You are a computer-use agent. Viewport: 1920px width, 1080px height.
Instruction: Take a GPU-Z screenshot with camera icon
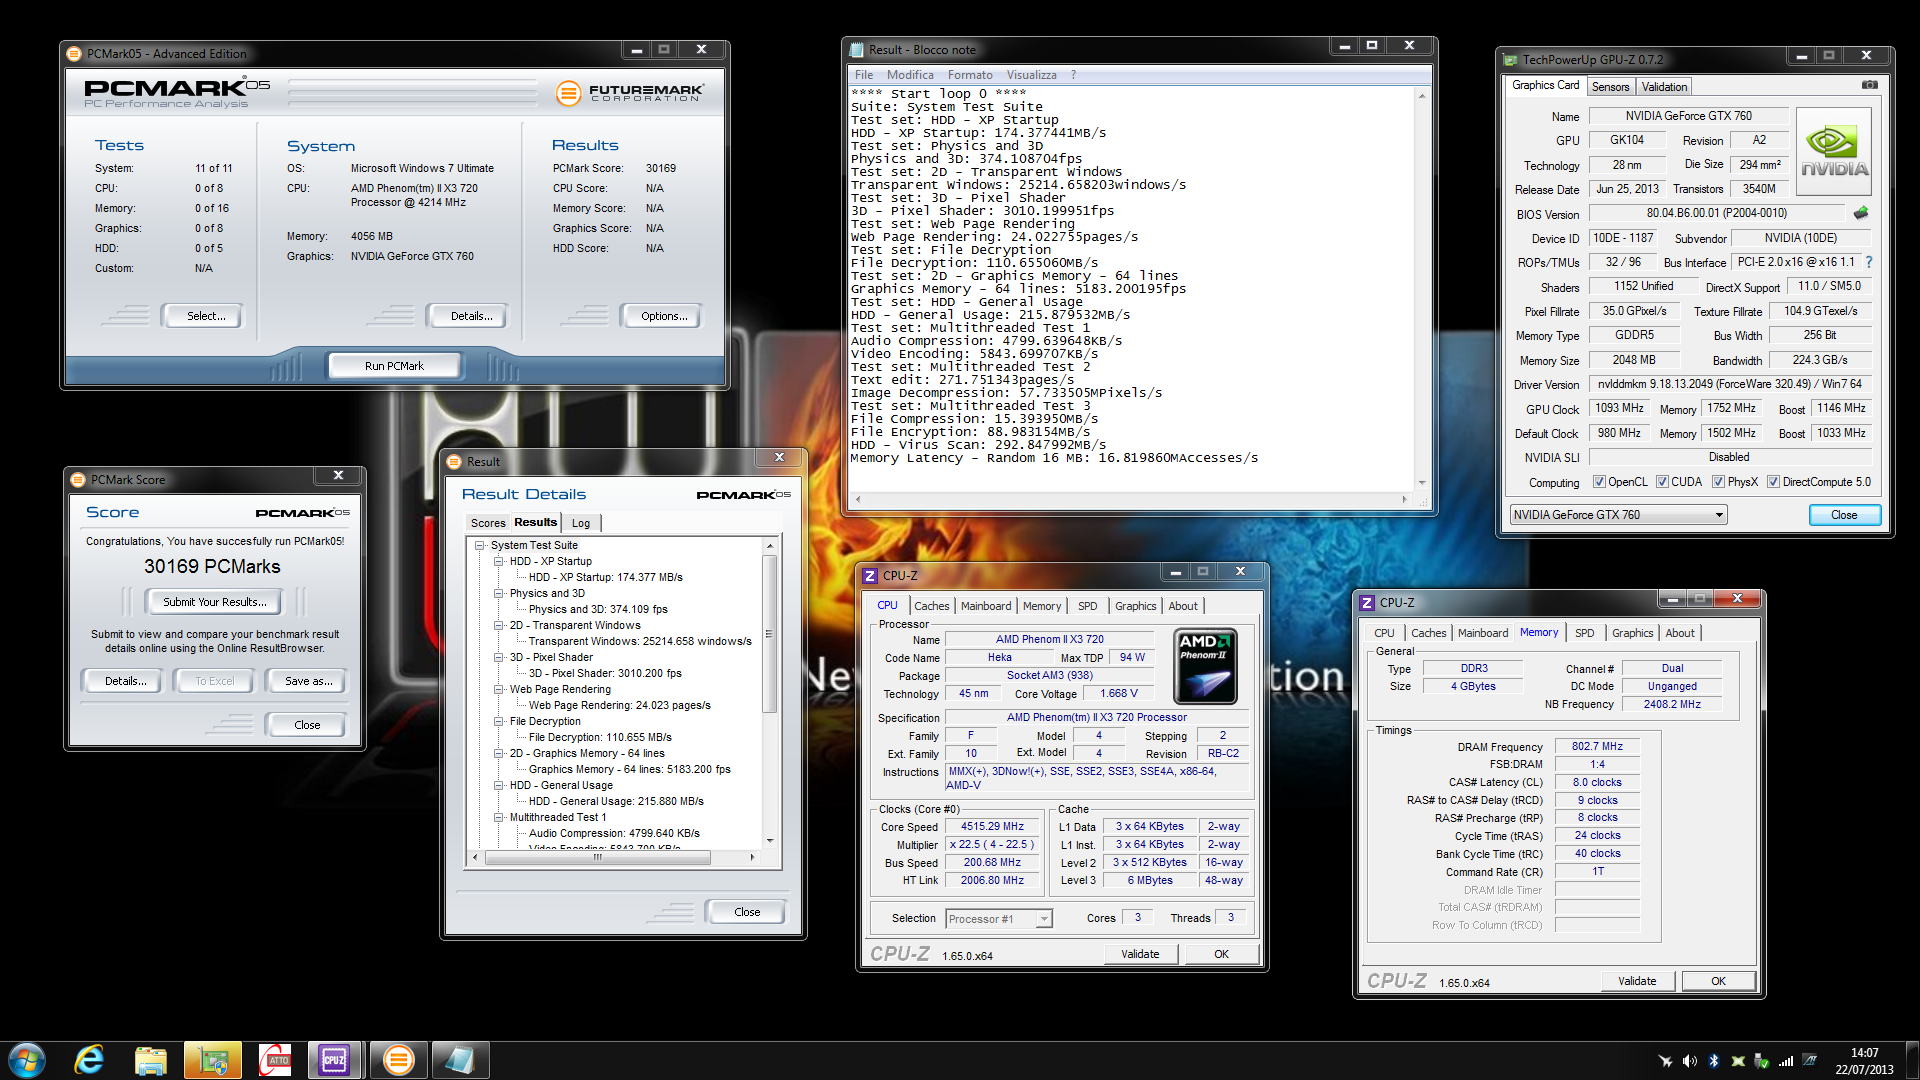1869,85
